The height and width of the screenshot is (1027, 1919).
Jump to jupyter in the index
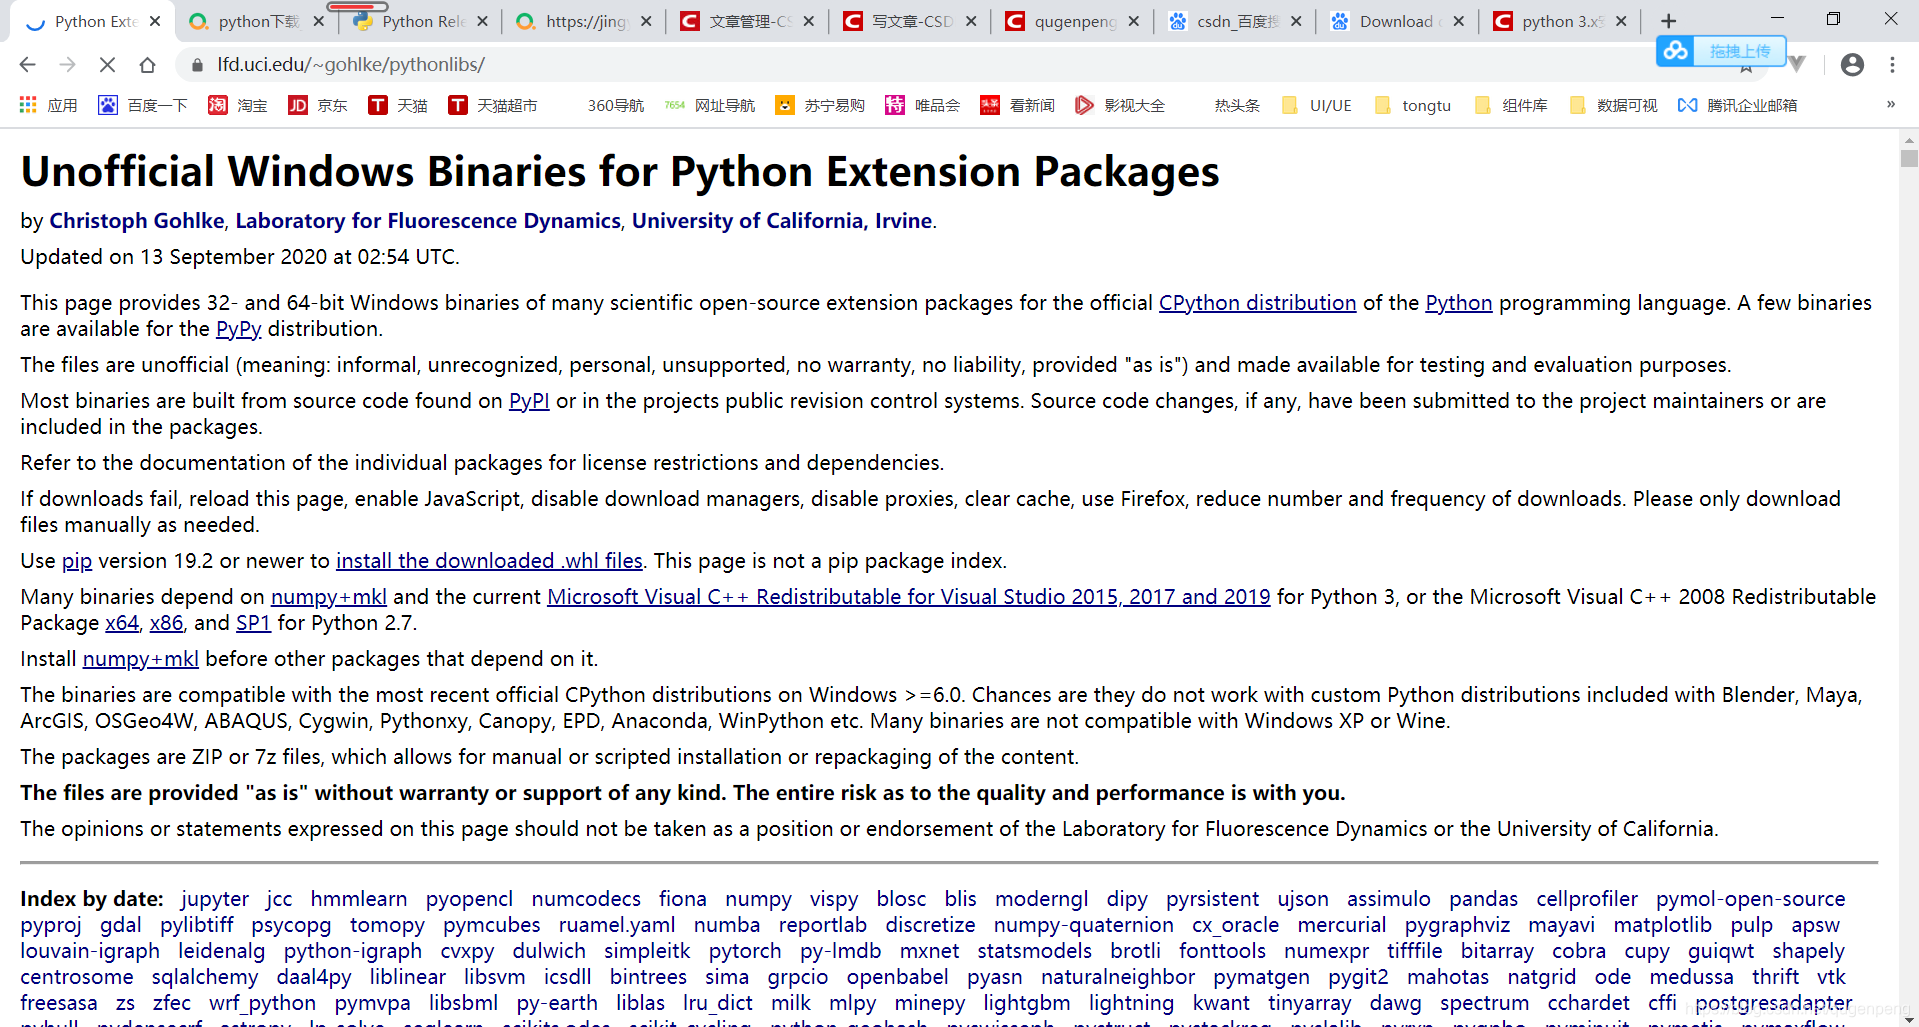pyautogui.click(x=215, y=899)
